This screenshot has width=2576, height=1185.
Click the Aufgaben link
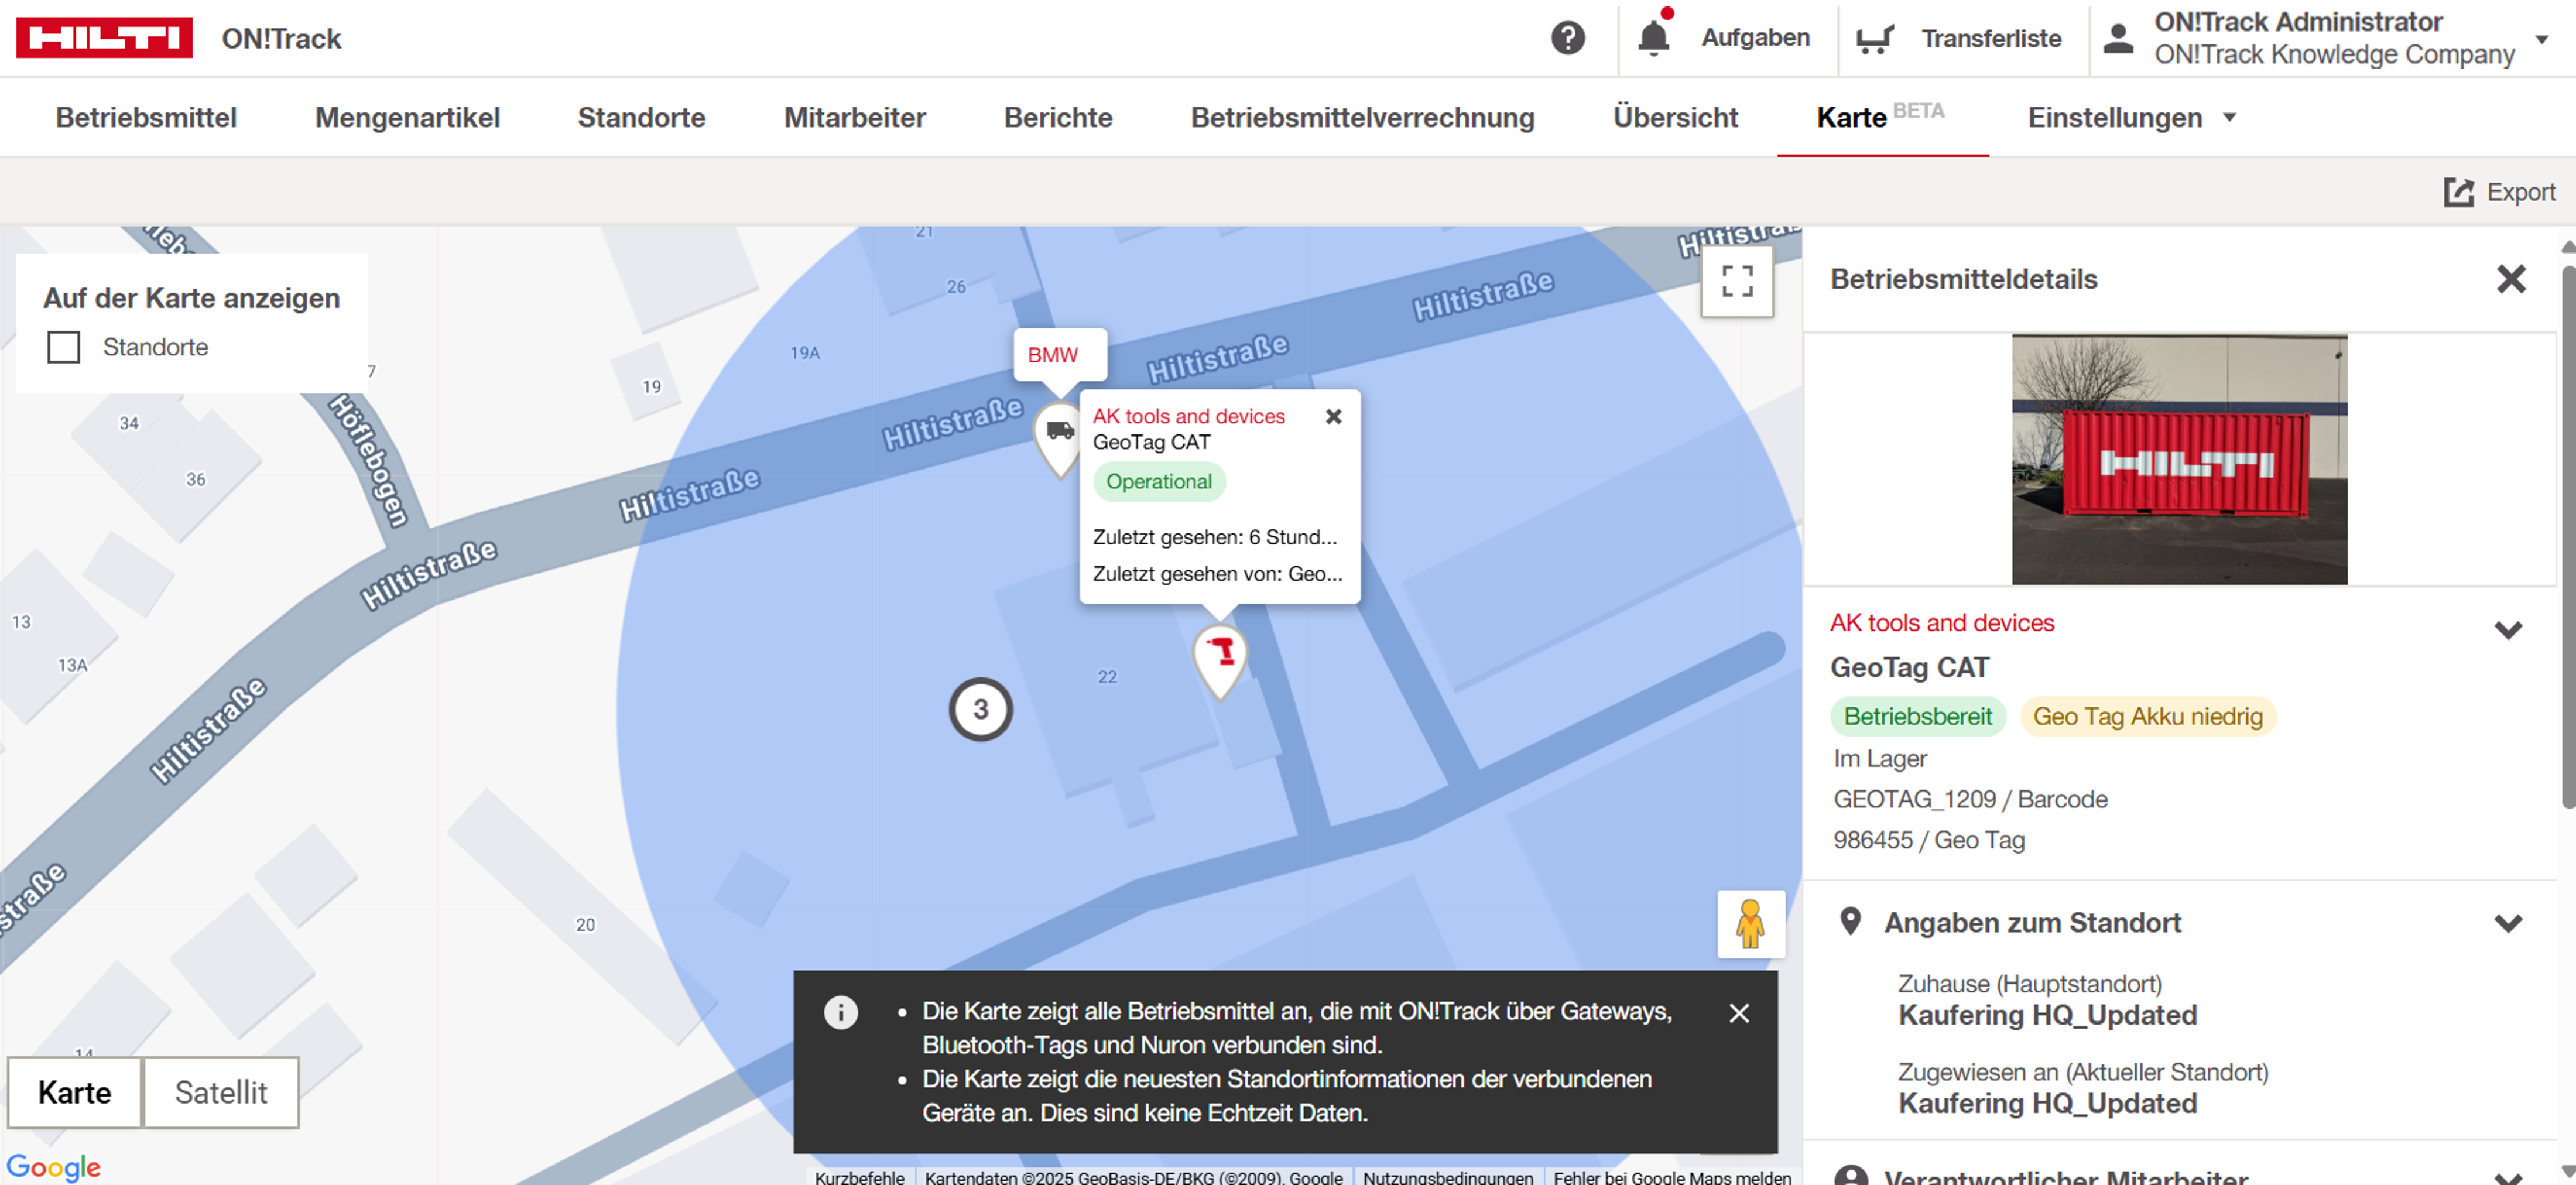click(1755, 38)
